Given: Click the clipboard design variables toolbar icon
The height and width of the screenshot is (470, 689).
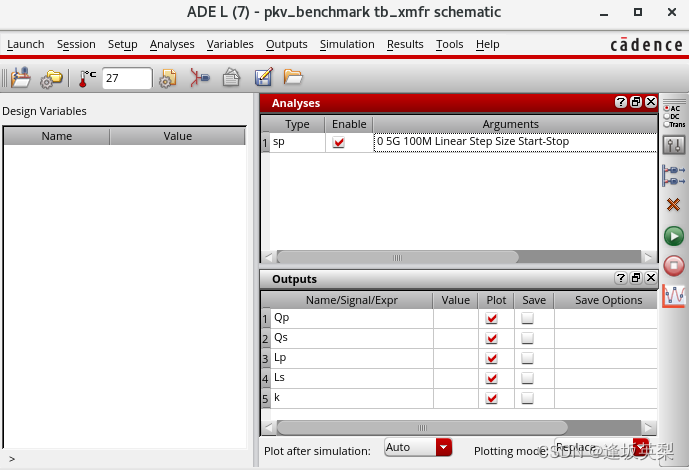Looking at the screenshot, I should pyautogui.click(x=231, y=78).
